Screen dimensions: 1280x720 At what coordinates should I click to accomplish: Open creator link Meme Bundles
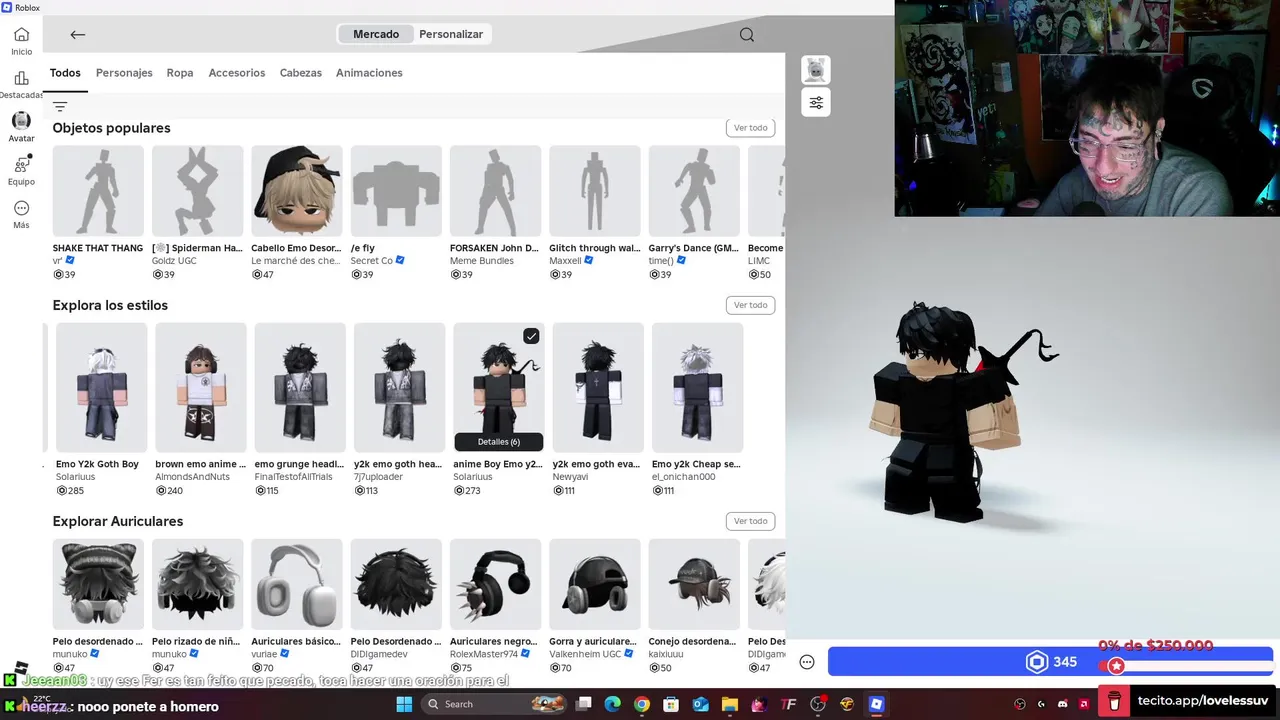pyautogui.click(x=482, y=261)
